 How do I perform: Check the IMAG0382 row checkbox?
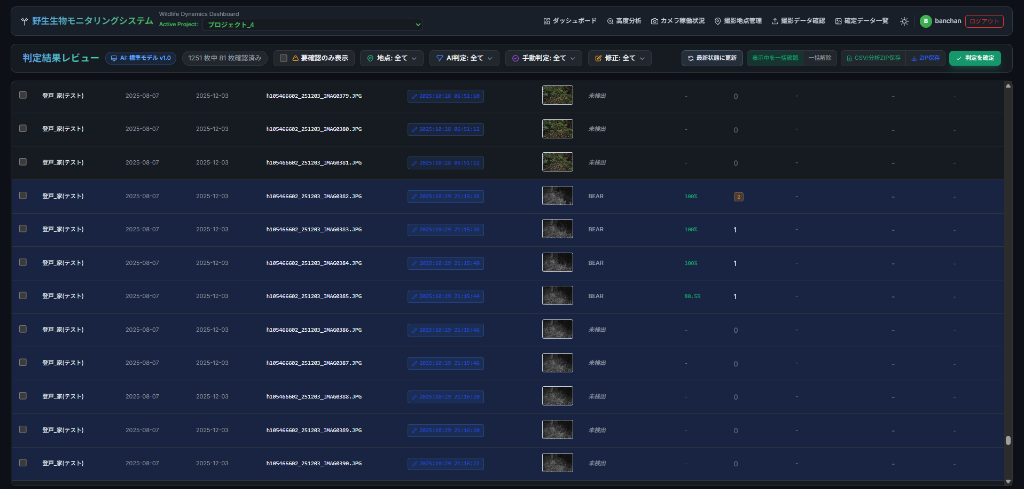(x=23, y=195)
